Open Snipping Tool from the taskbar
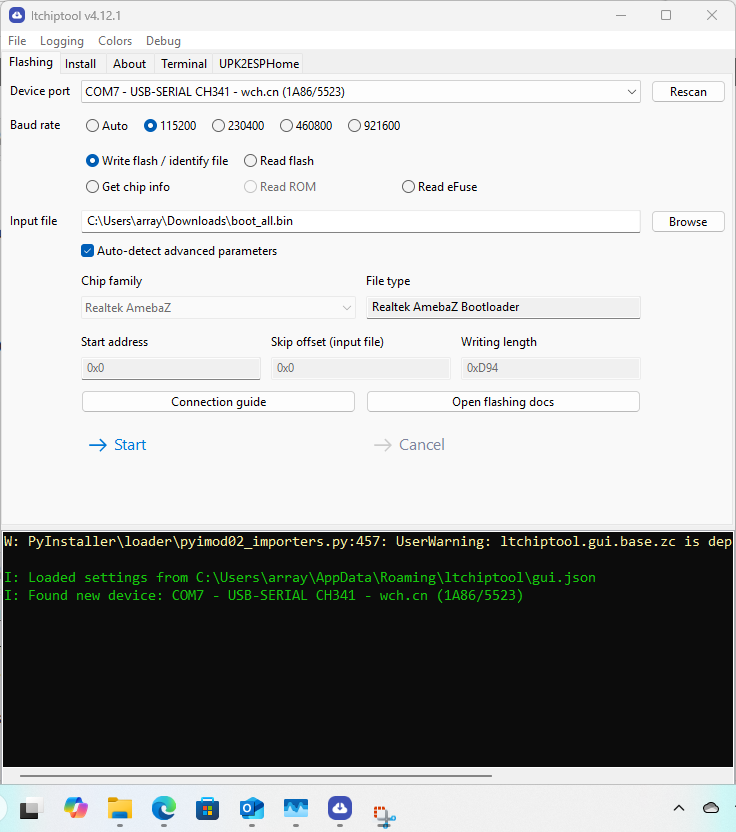This screenshot has height=832, width=736. [x=384, y=815]
